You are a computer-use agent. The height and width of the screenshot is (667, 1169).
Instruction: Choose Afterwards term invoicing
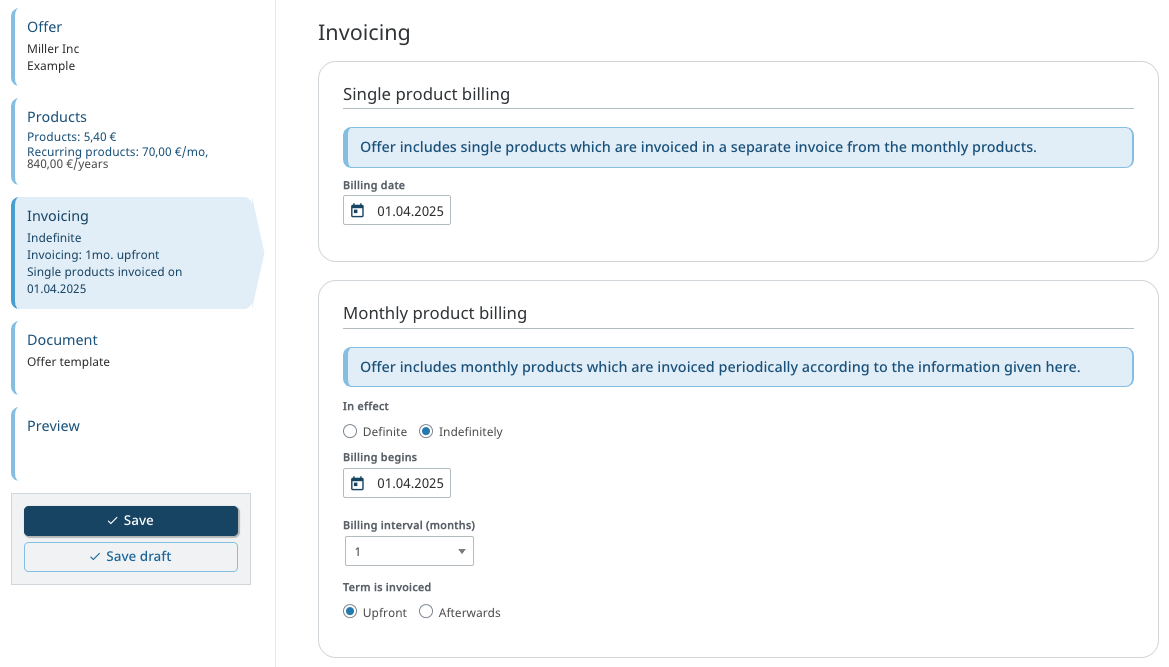[426, 612]
